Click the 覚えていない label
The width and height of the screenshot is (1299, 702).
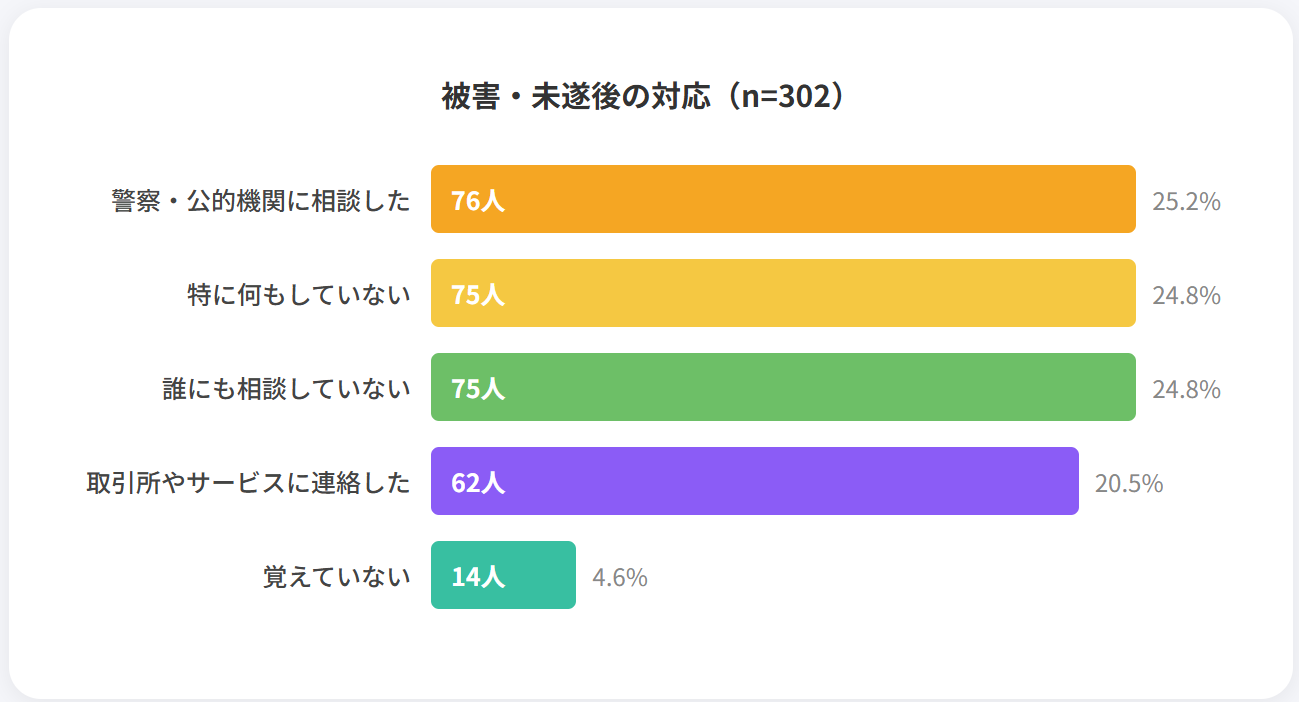click(337, 577)
